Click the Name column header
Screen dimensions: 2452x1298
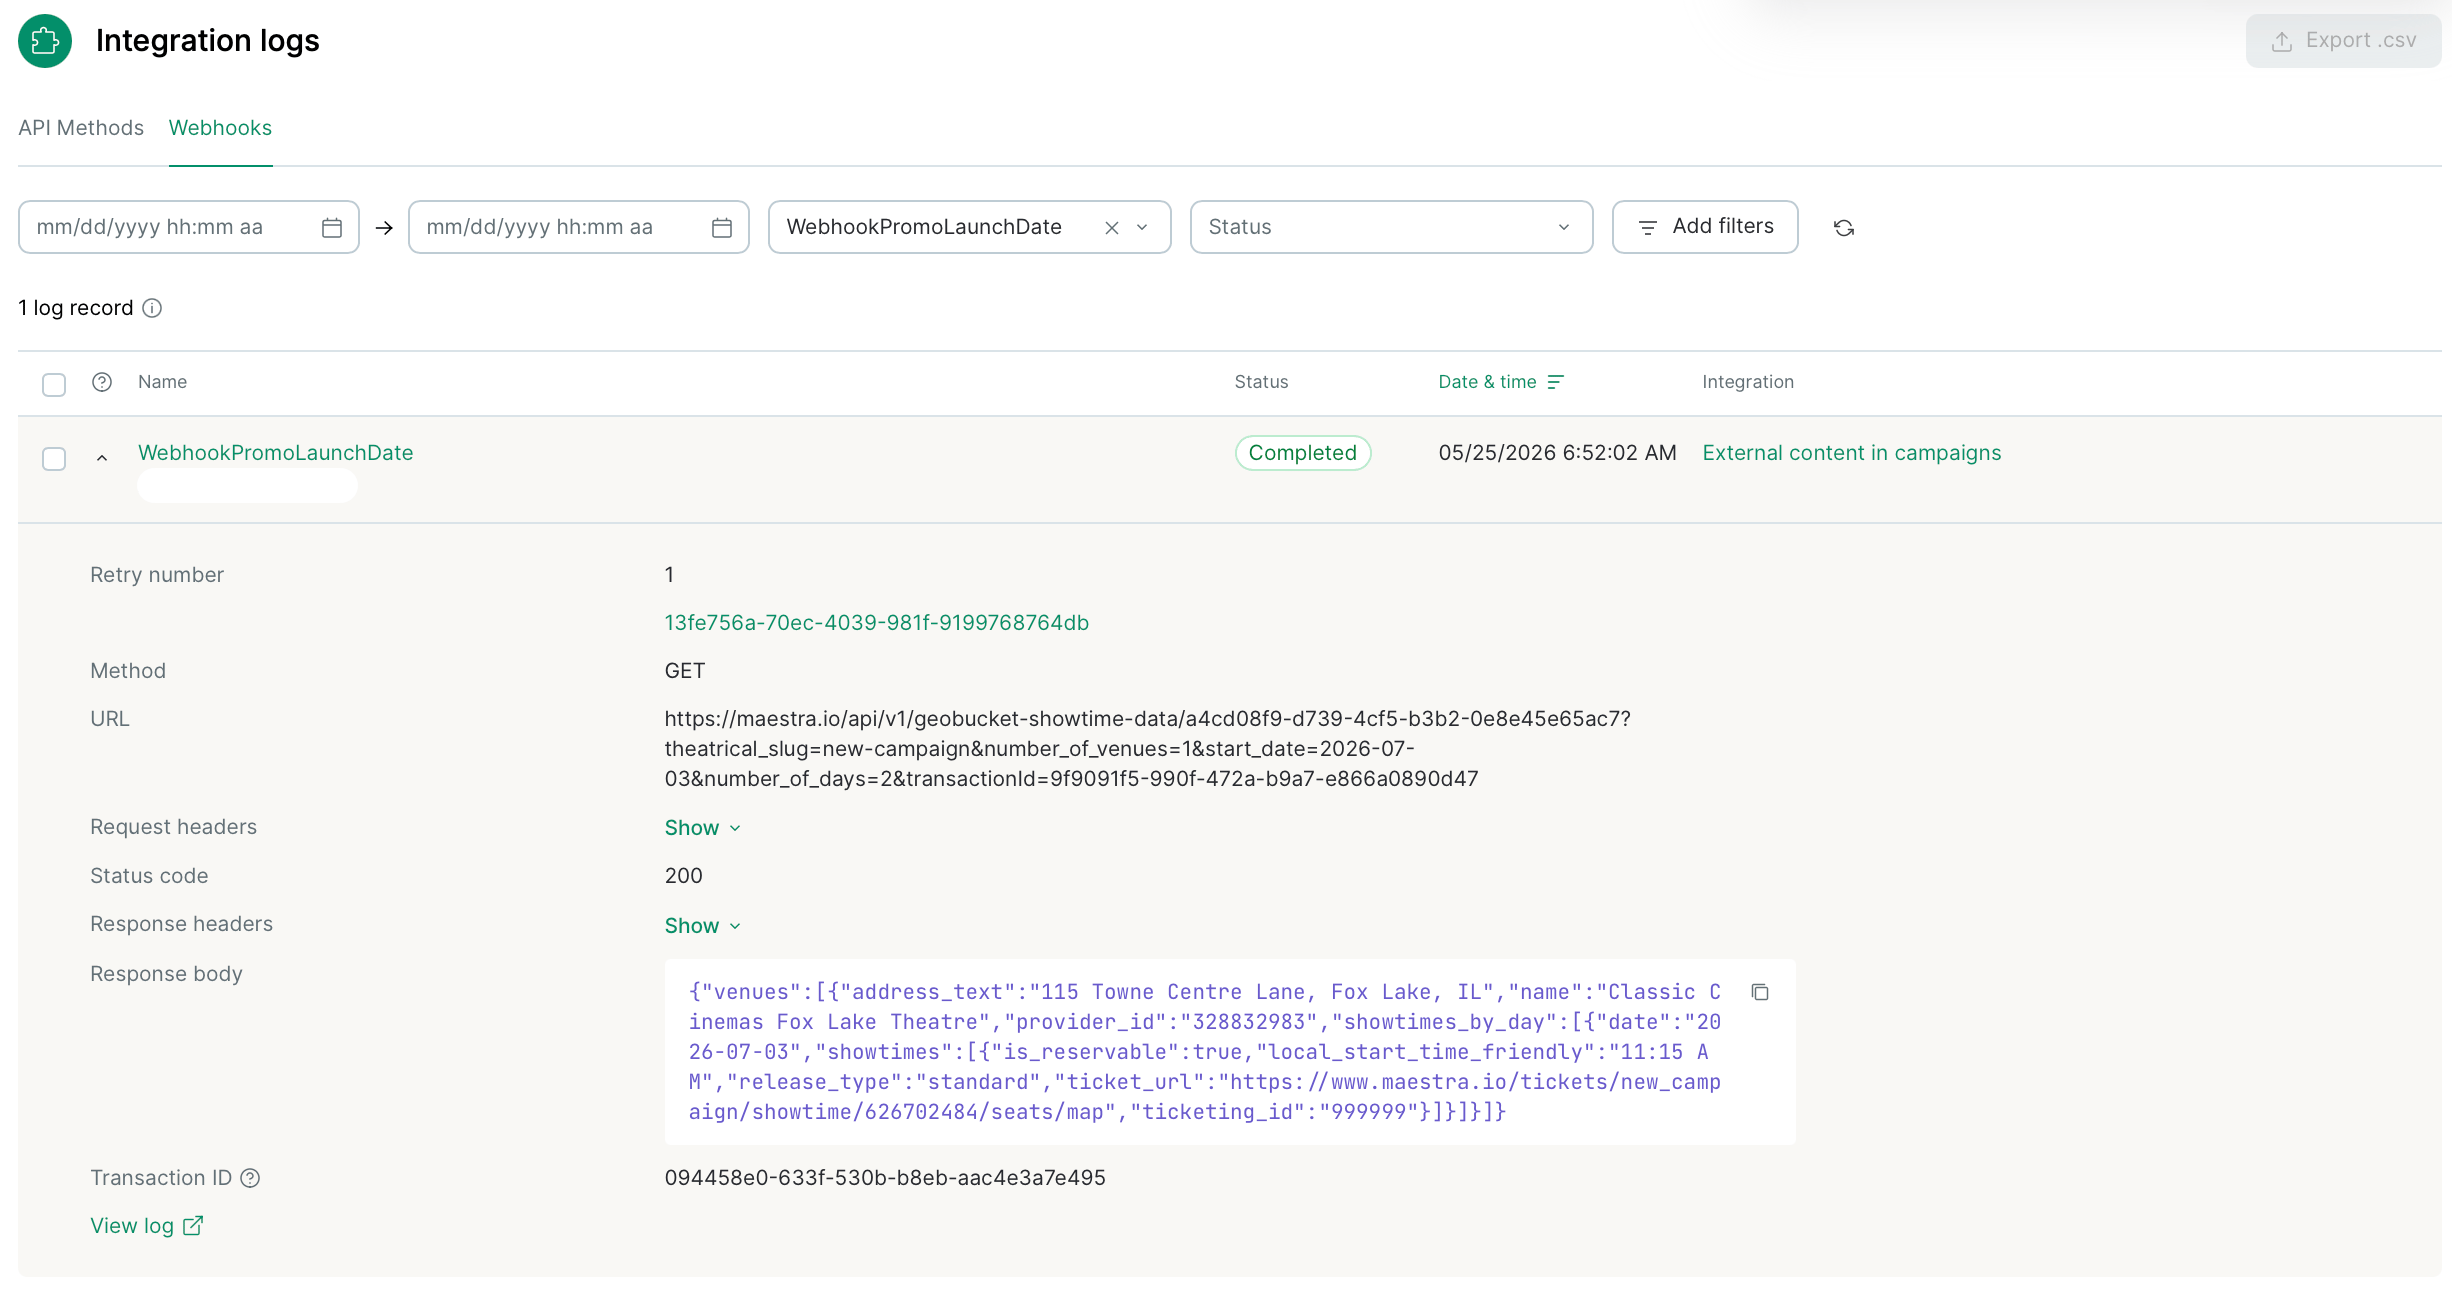(162, 382)
